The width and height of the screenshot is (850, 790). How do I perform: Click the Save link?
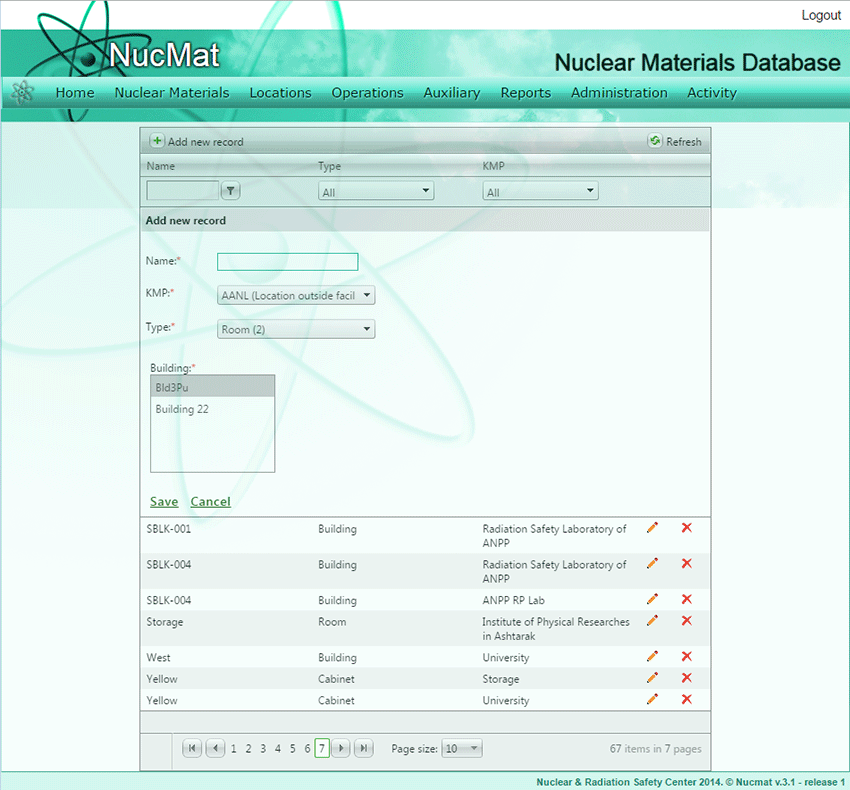point(164,502)
